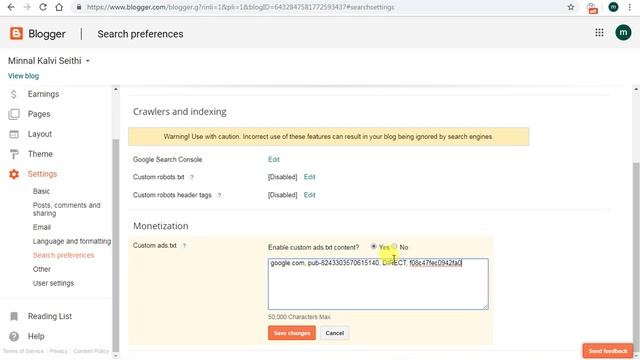Open Theme in sidebar menu
The image size is (640, 360).
pyautogui.click(x=40, y=154)
